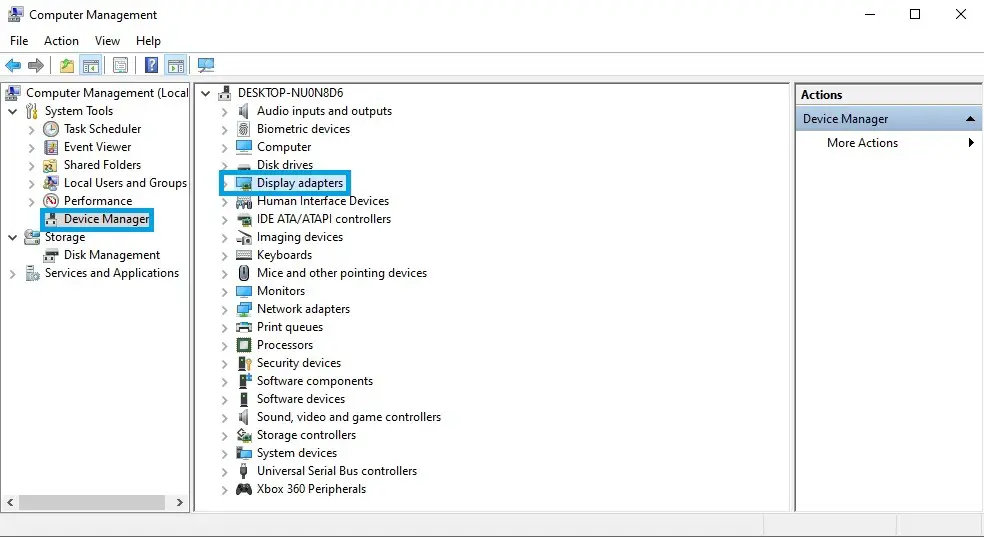
Task: Click the Properties toolbar icon
Action: (120, 65)
